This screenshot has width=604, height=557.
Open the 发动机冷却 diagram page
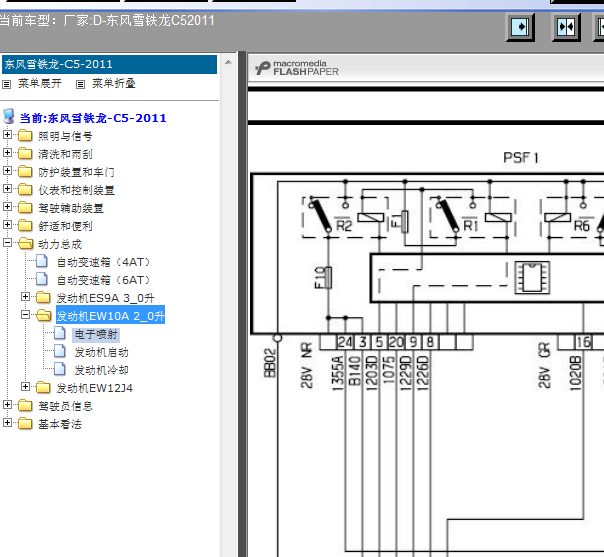[x=101, y=370]
